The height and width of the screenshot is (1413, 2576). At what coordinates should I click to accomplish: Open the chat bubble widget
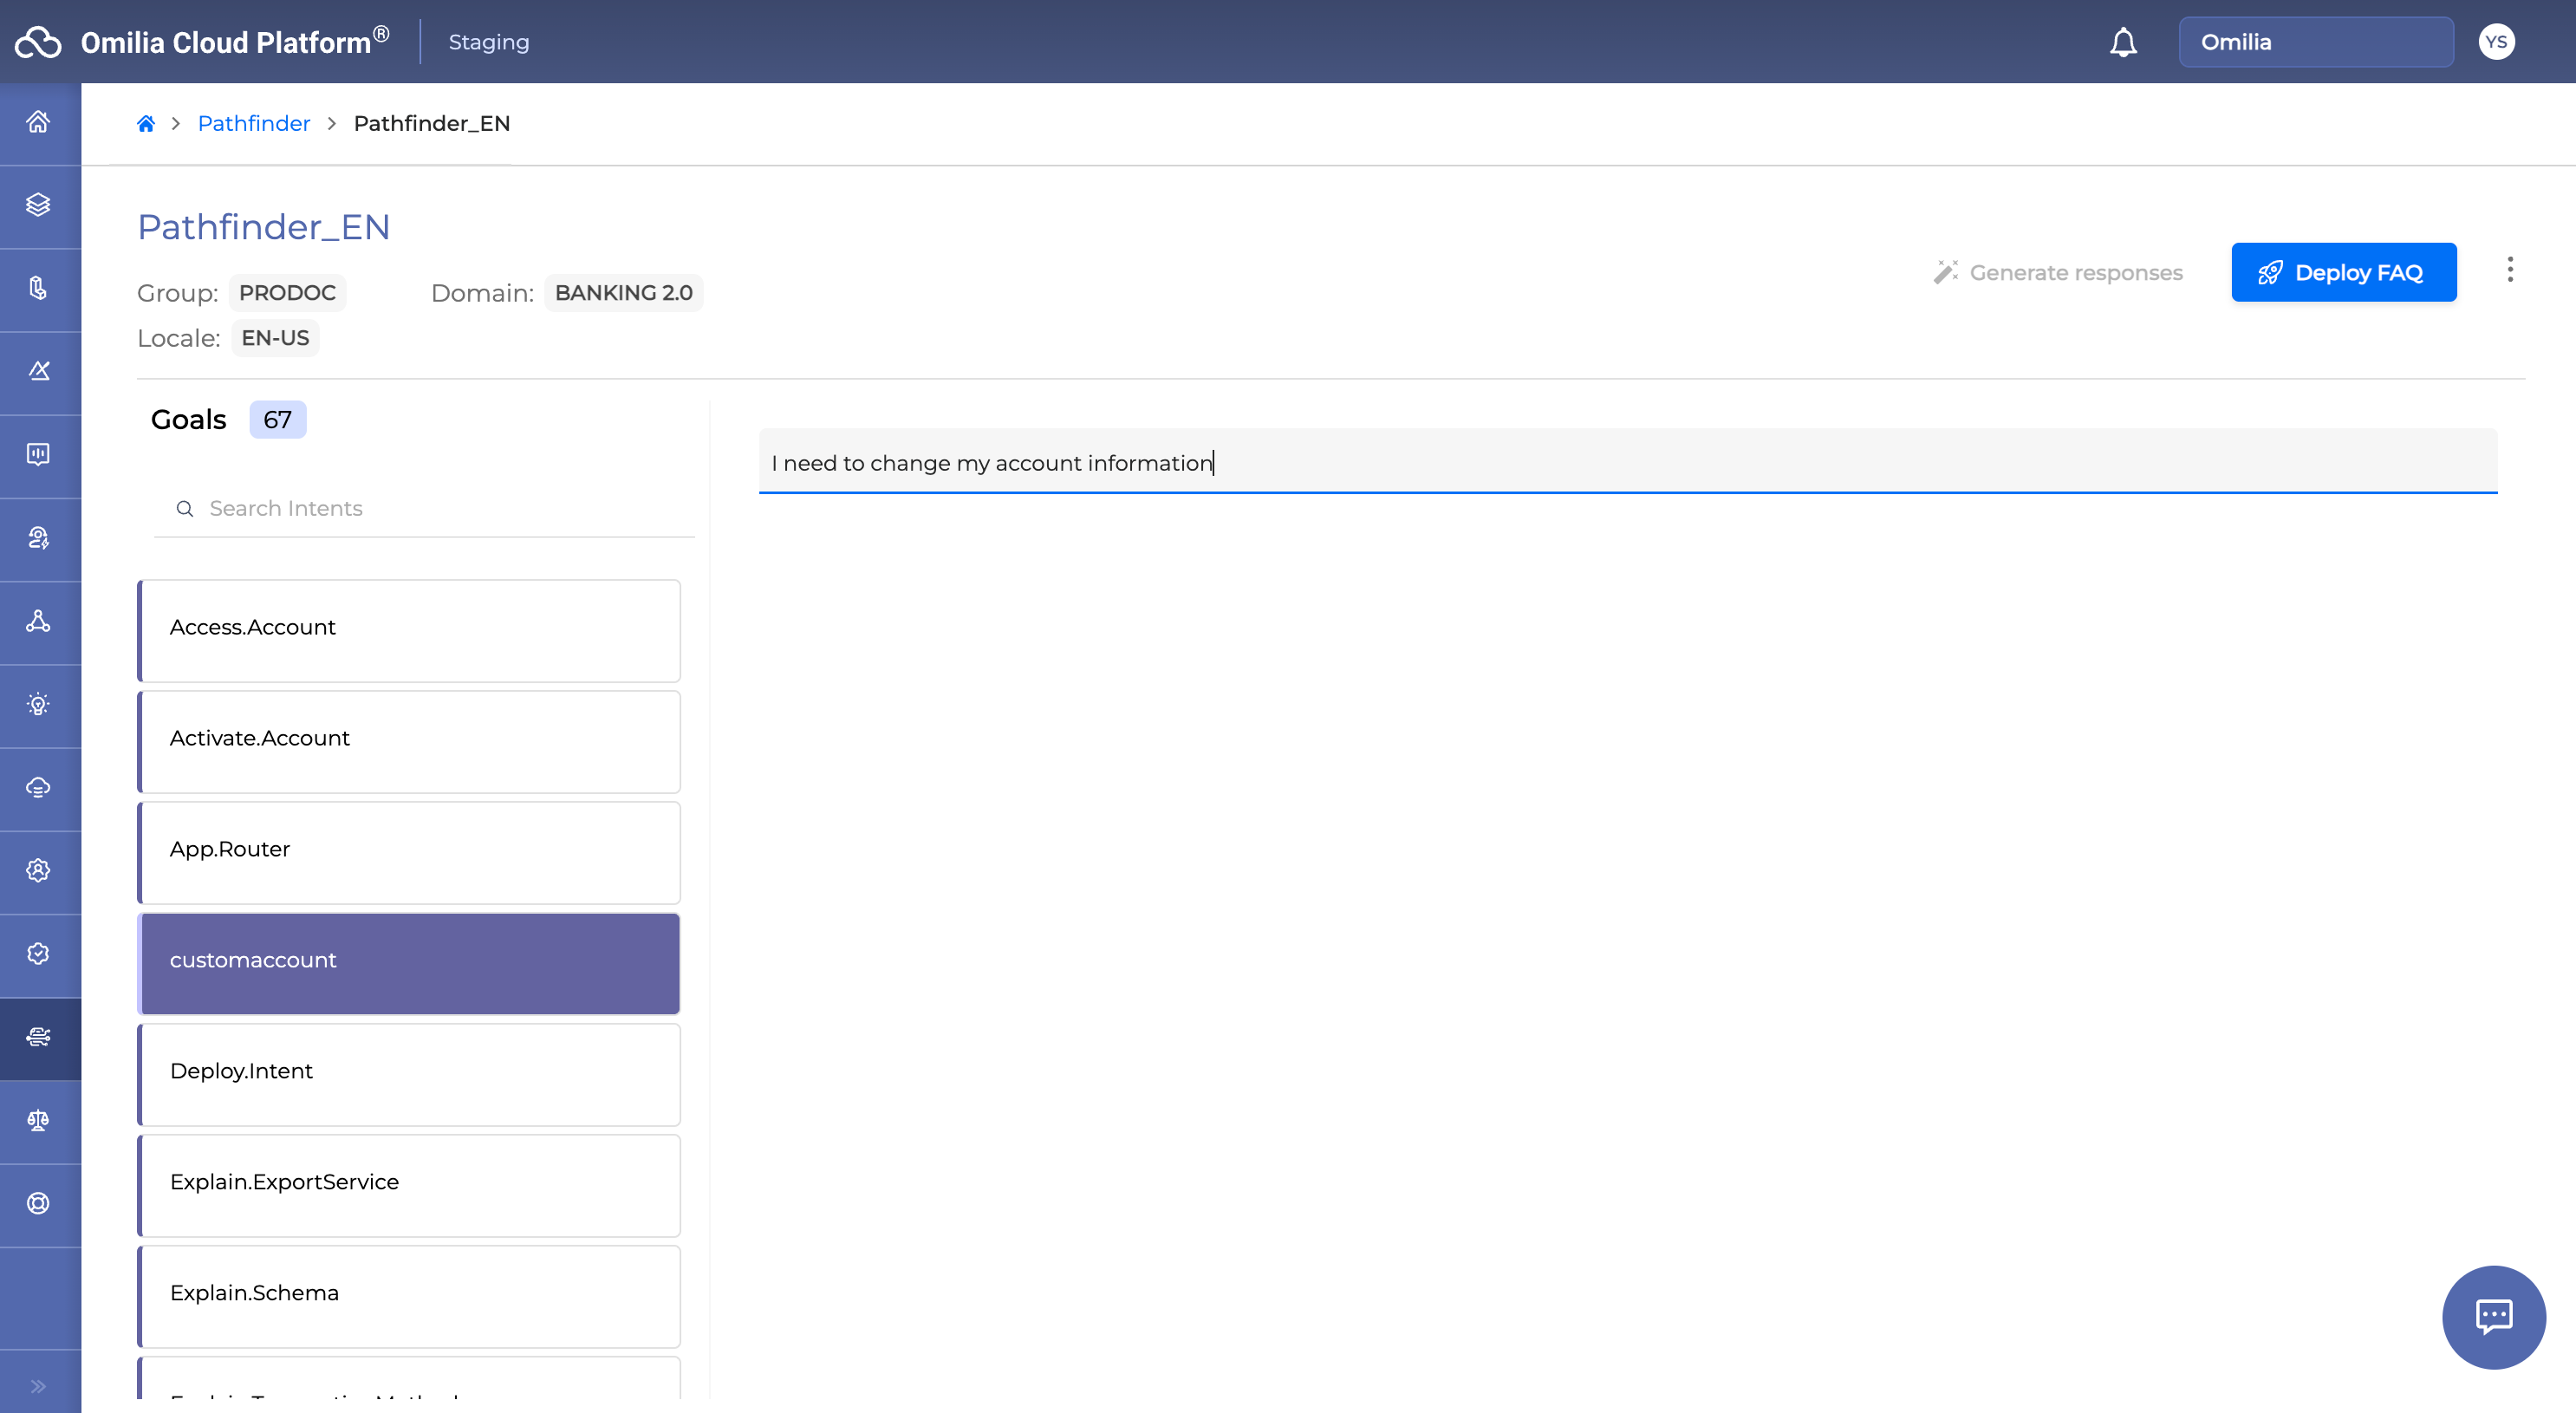2492,1316
